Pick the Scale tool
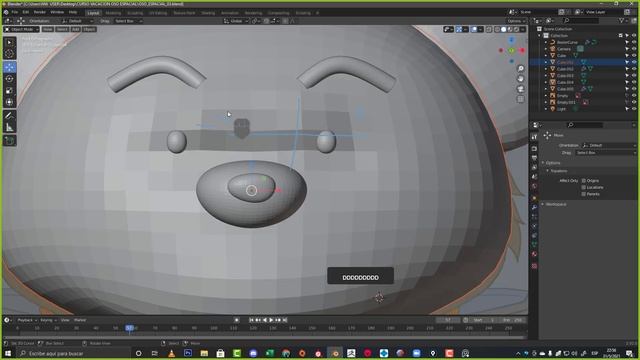Viewport: 640px width, 360px height. [9, 91]
